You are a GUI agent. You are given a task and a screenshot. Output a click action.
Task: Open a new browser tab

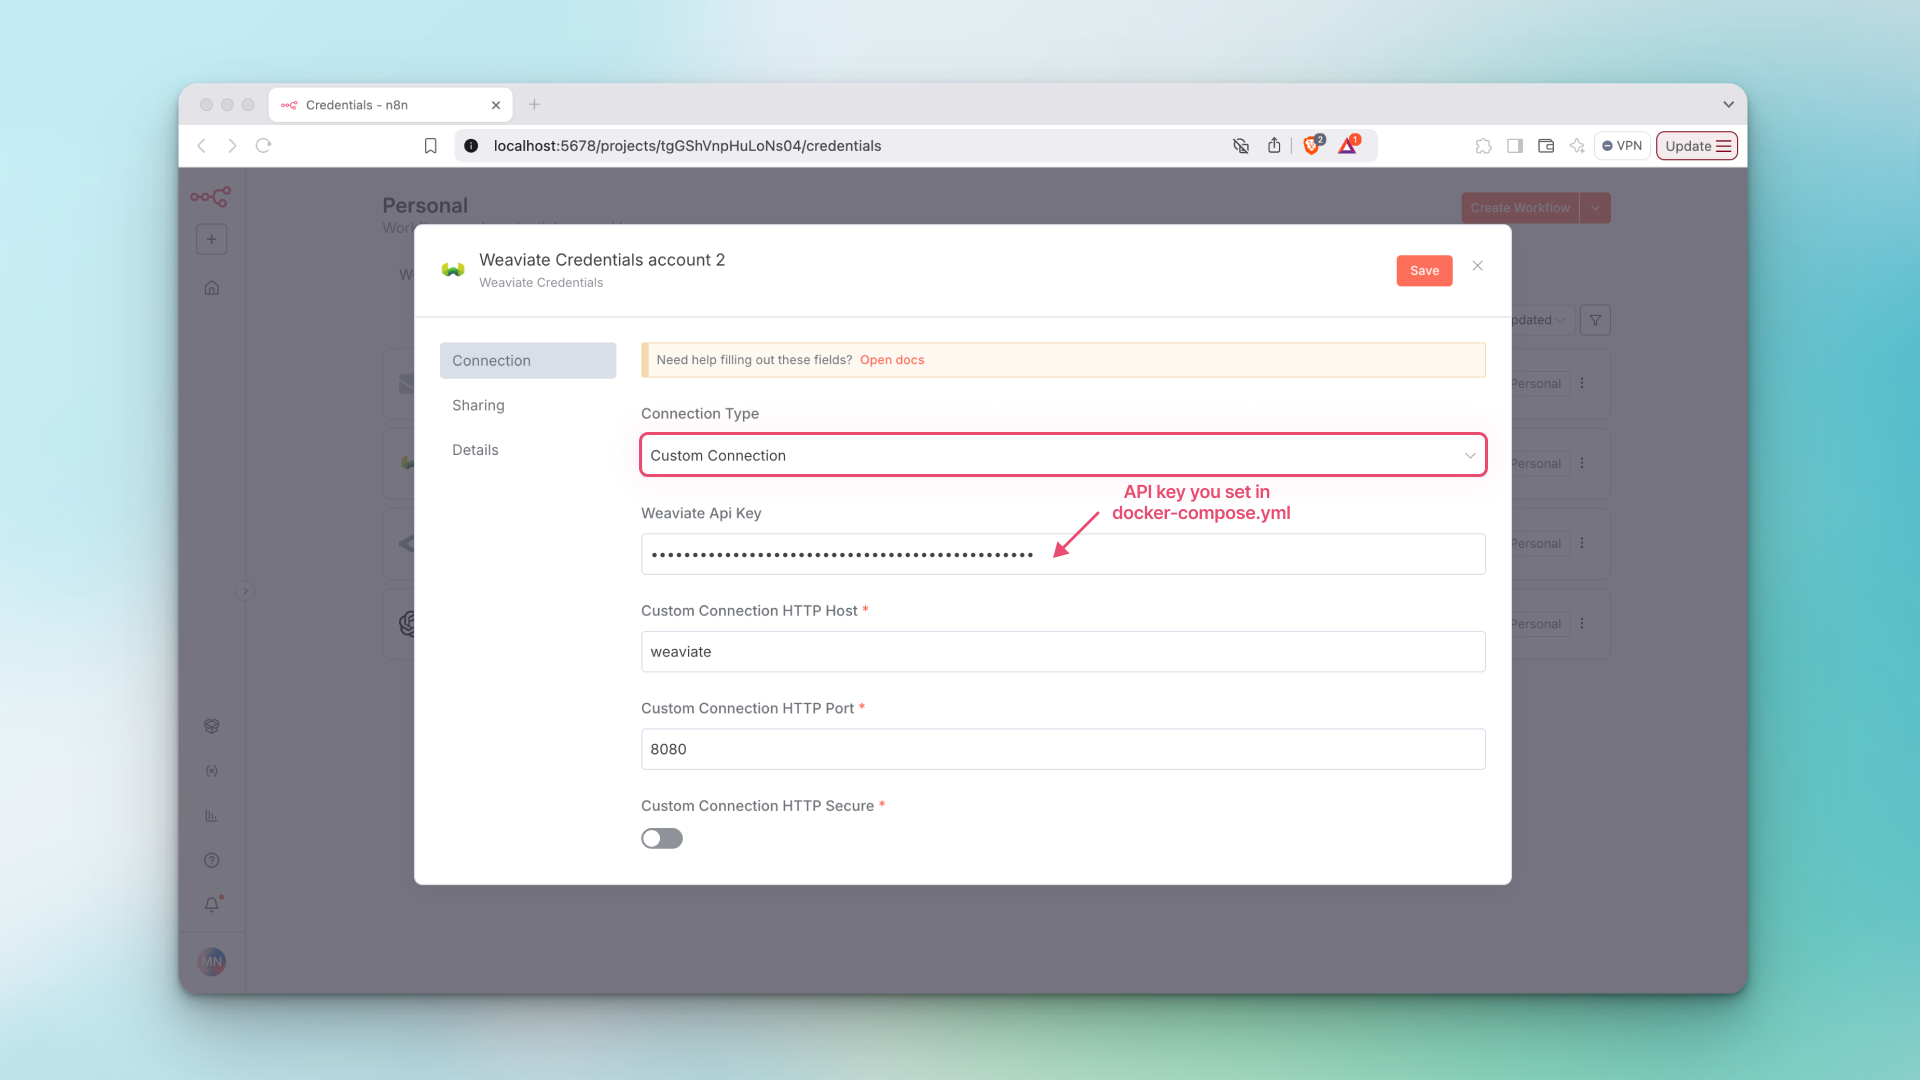tap(534, 104)
